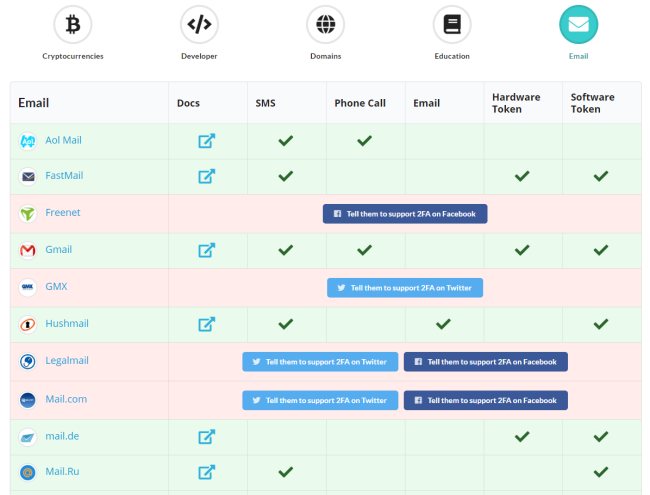Click the Phone Call column header
This screenshot has height=495, width=650.
pos(360,103)
